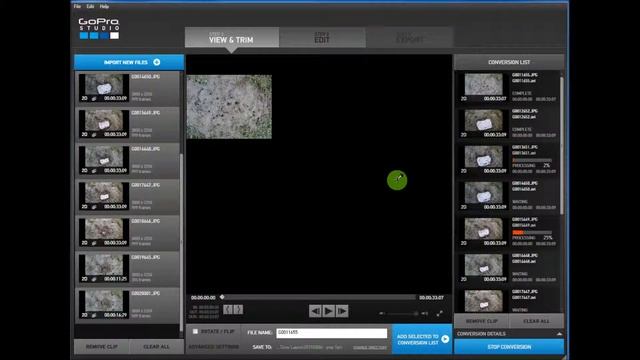
Task: Step back one frame in the player
Action: tap(315, 311)
